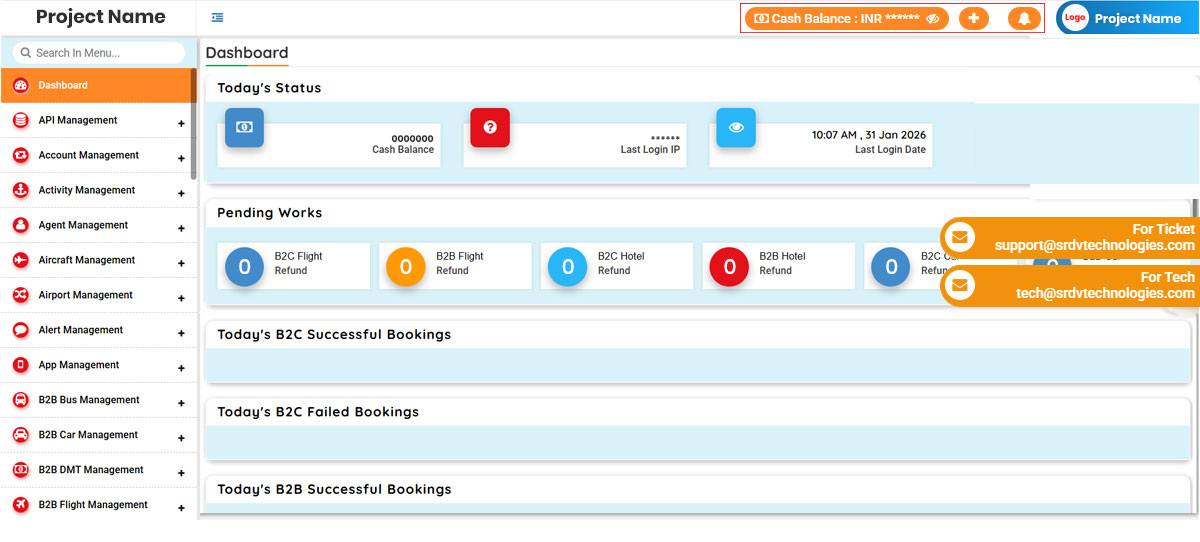Click the blue eye icon for Last Login Date
This screenshot has height=542, width=1200.
pos(736,127)
